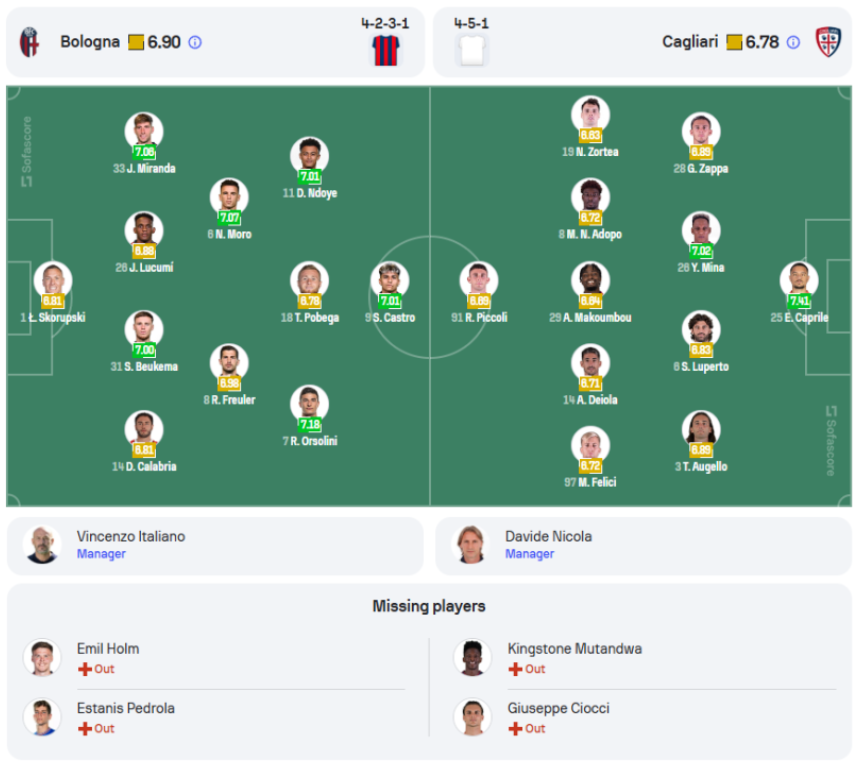868x767 pixels.
Task: Select goalkeeper E. Caprile's avatar
Action: coord(799,280)
